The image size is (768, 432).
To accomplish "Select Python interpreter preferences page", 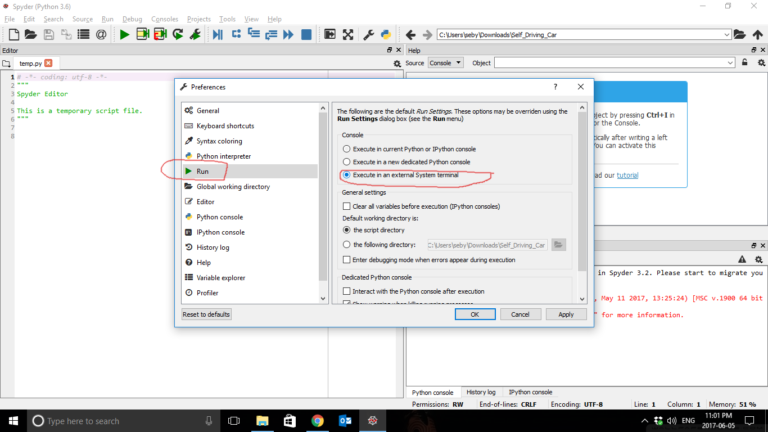I will pyautogui.click(x=250, y=156).
